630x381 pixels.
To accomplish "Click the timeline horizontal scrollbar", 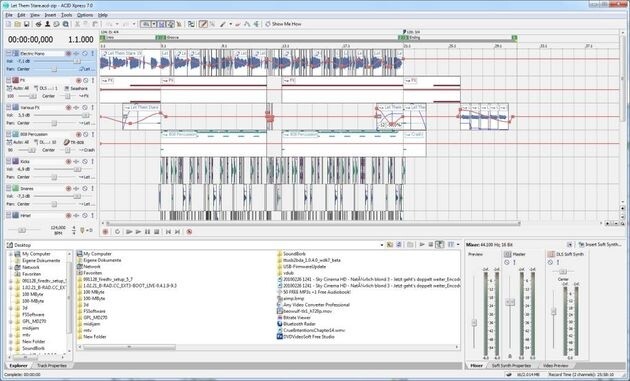I will click(x=313, y=223).
